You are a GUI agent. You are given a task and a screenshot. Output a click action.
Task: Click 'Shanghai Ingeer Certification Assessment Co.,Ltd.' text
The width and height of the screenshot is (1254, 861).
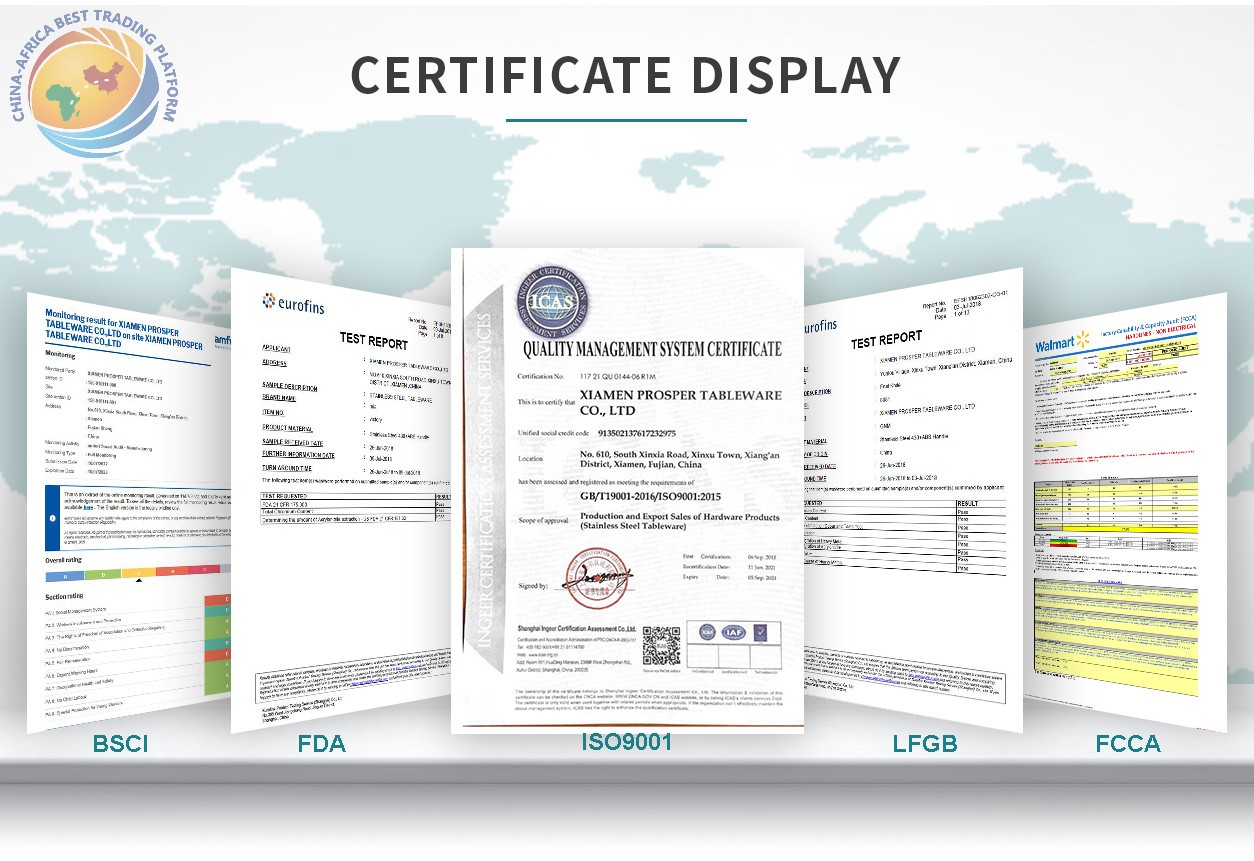pyautogui.click(x=578, y=630)
